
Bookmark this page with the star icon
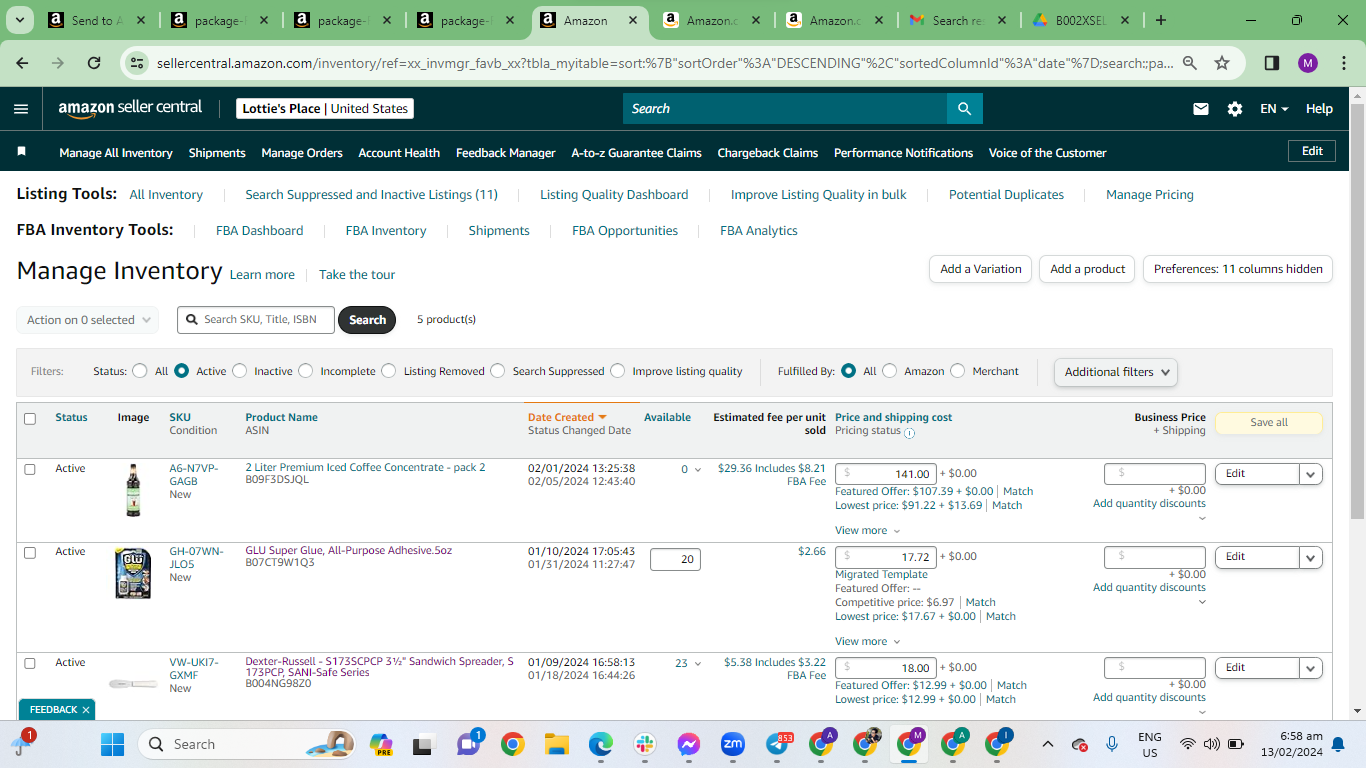coord(1222,63)
